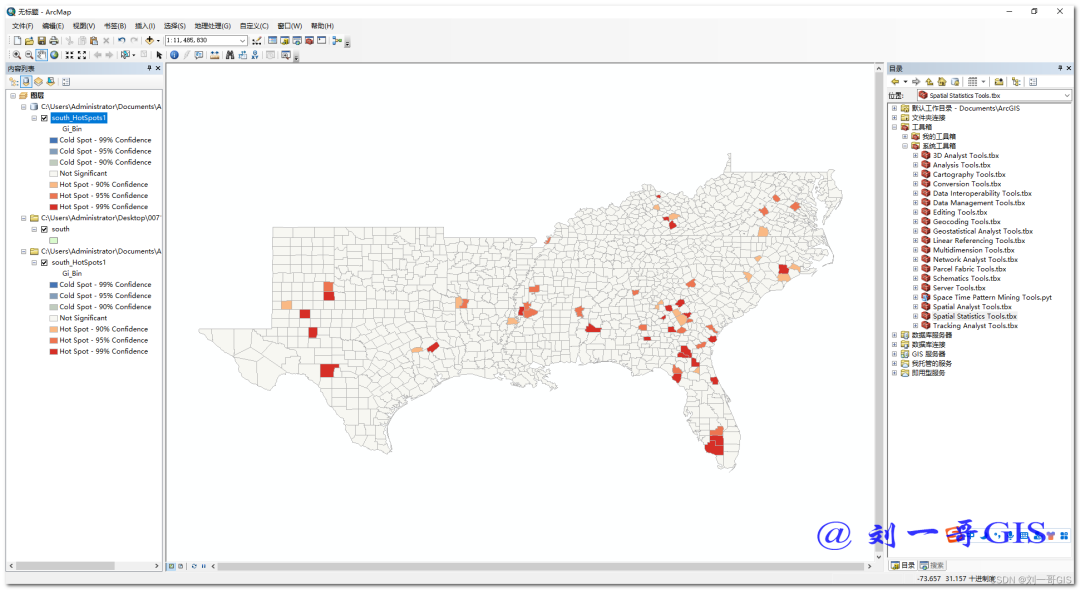Open the 地理处理(G) menu
The height and width of the screenshot is (590, 1080).
click(x=212, y=26)
